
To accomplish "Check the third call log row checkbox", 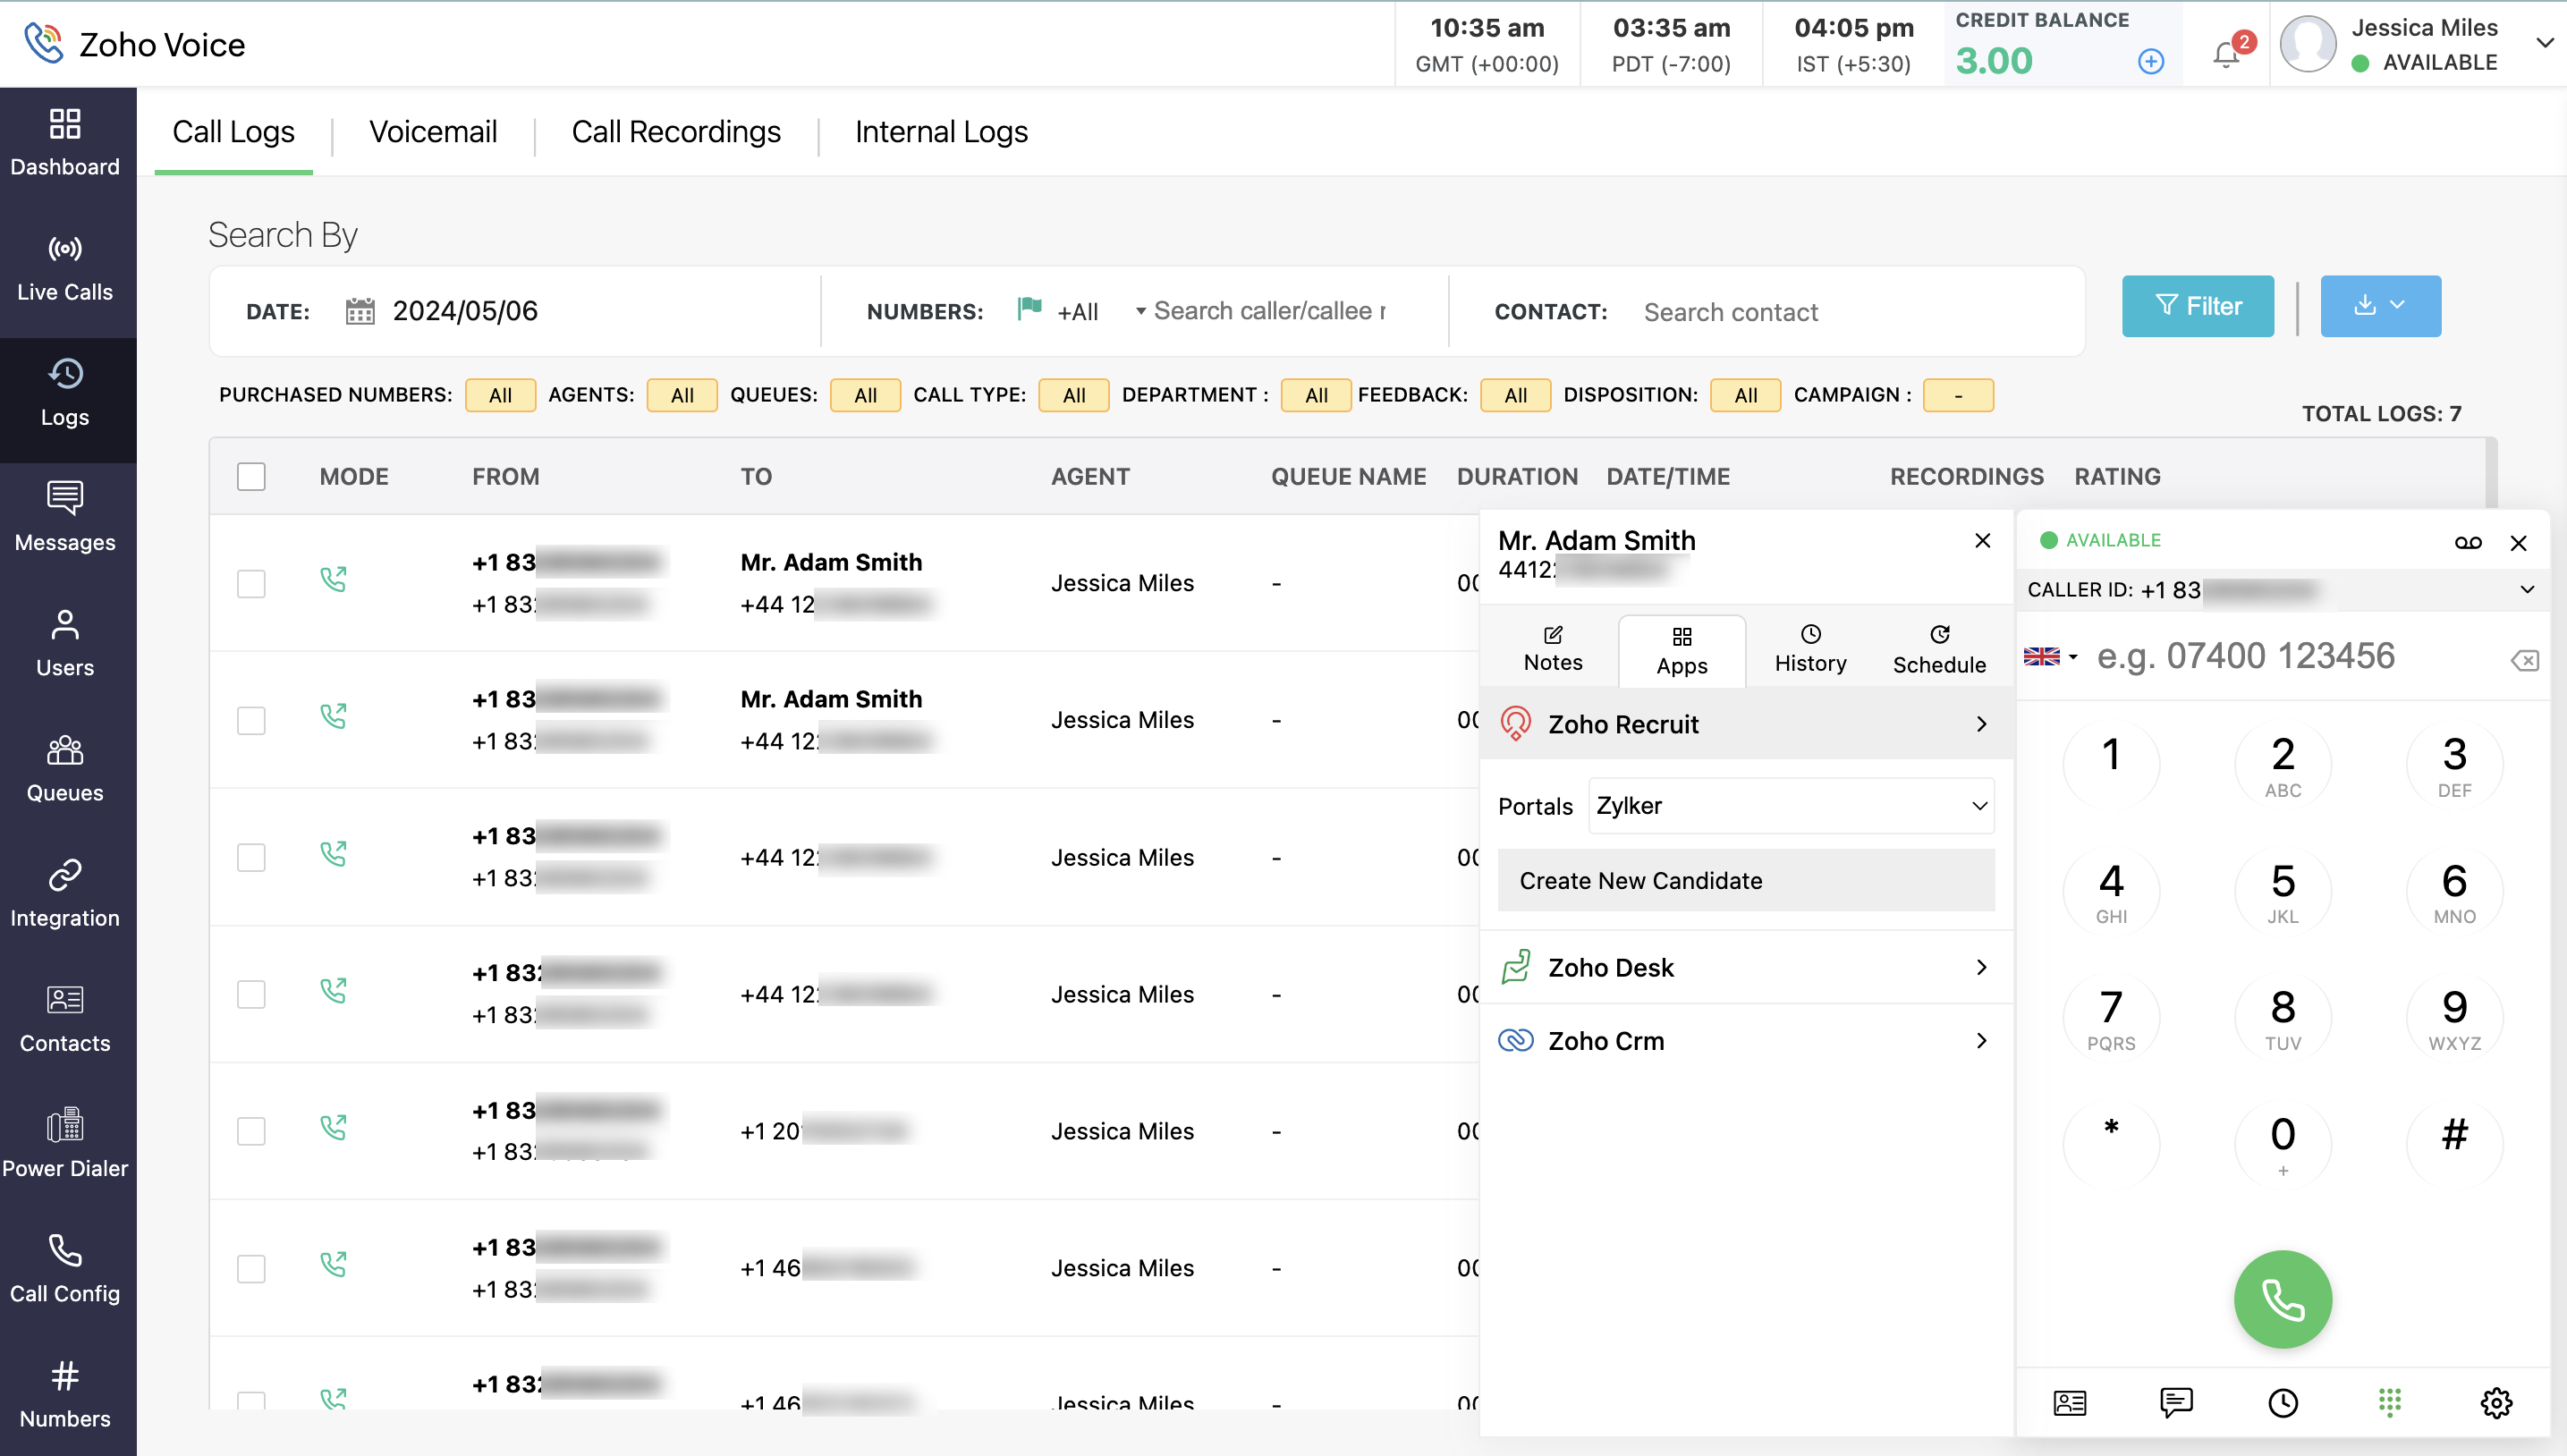I will coord(251,858).
